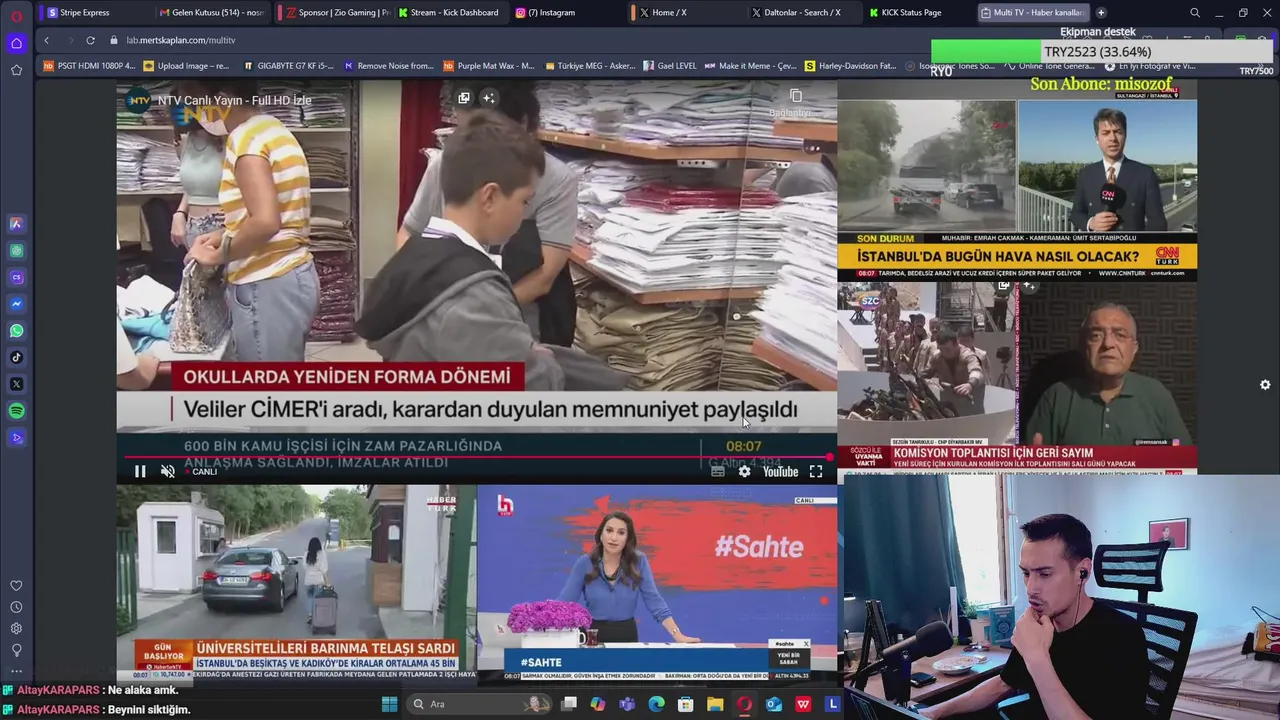
Task: Open Türkiye MEG Asker bookmark
Action: (589, 66)
